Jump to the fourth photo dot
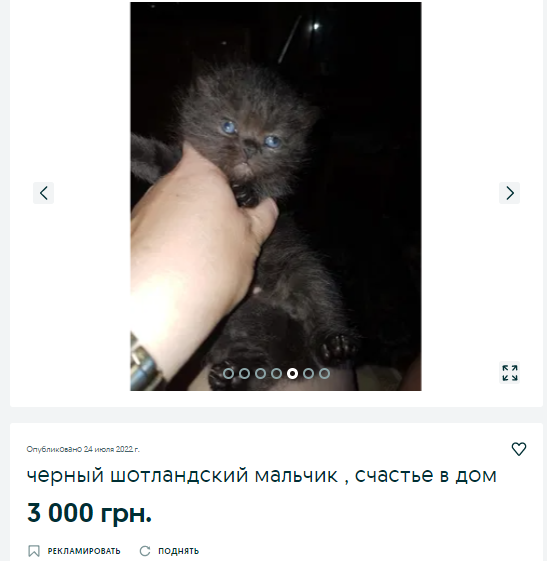 point(276,374)
